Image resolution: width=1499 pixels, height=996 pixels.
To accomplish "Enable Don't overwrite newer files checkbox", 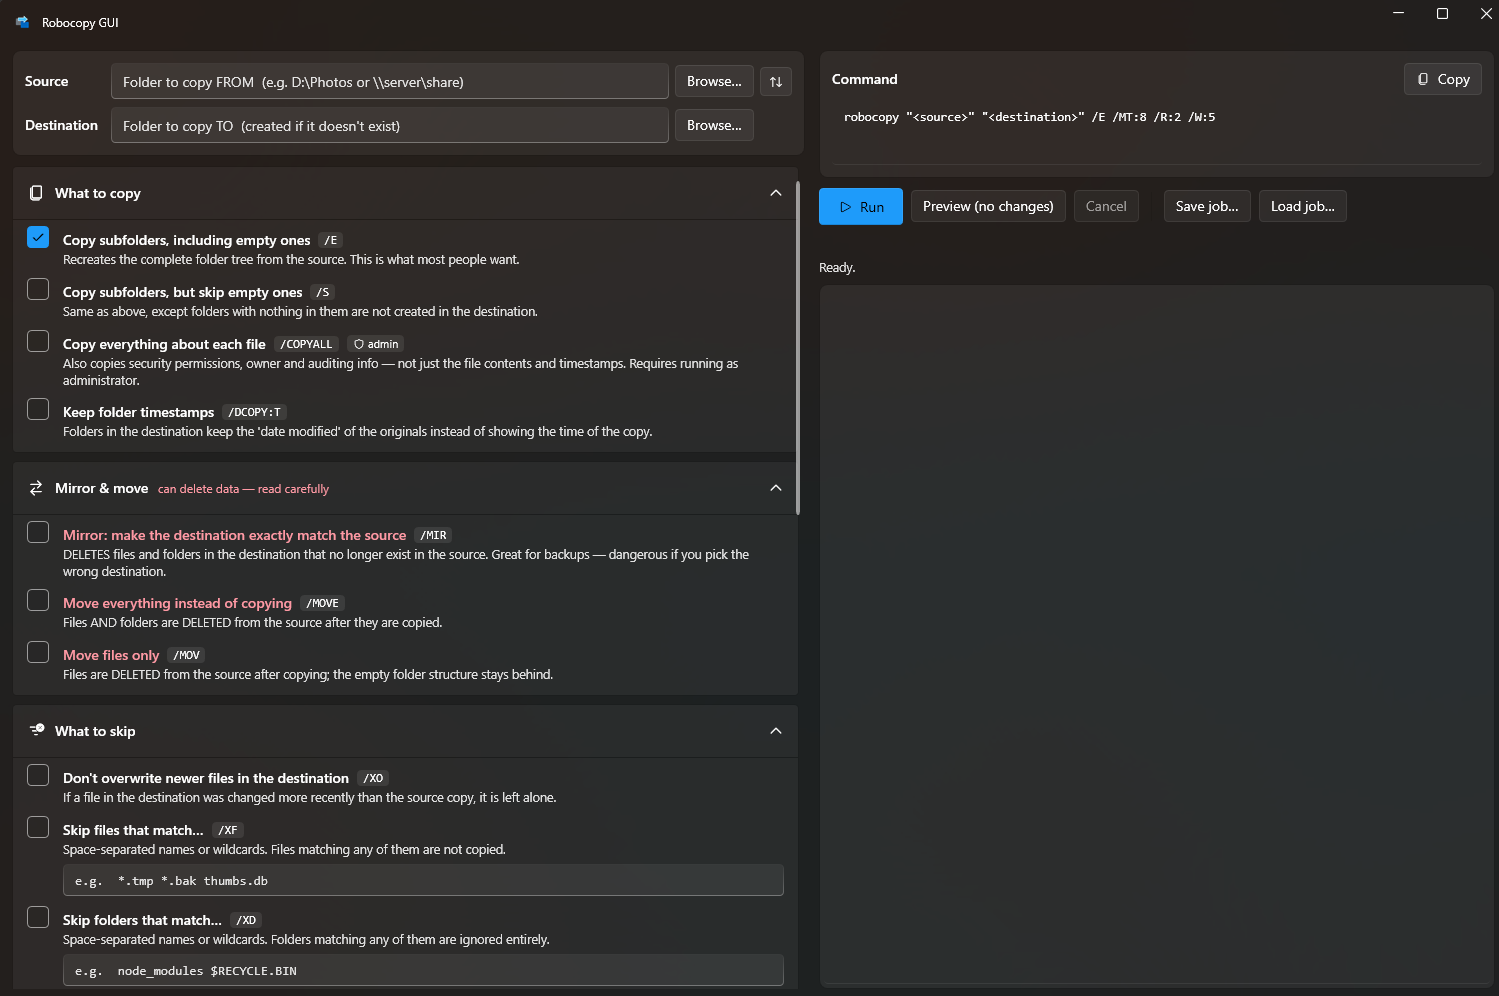I will (38, 775).
